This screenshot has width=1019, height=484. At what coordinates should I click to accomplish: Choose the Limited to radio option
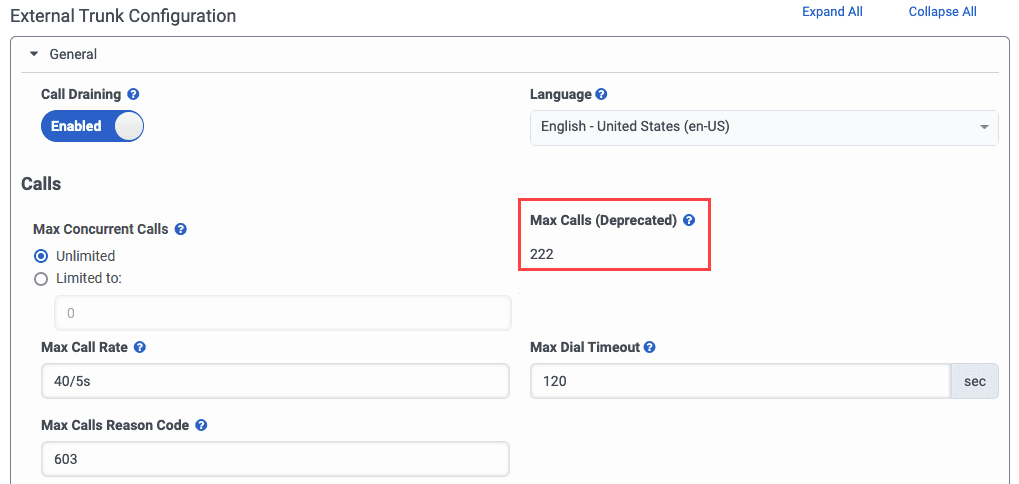tap(42, 279)
